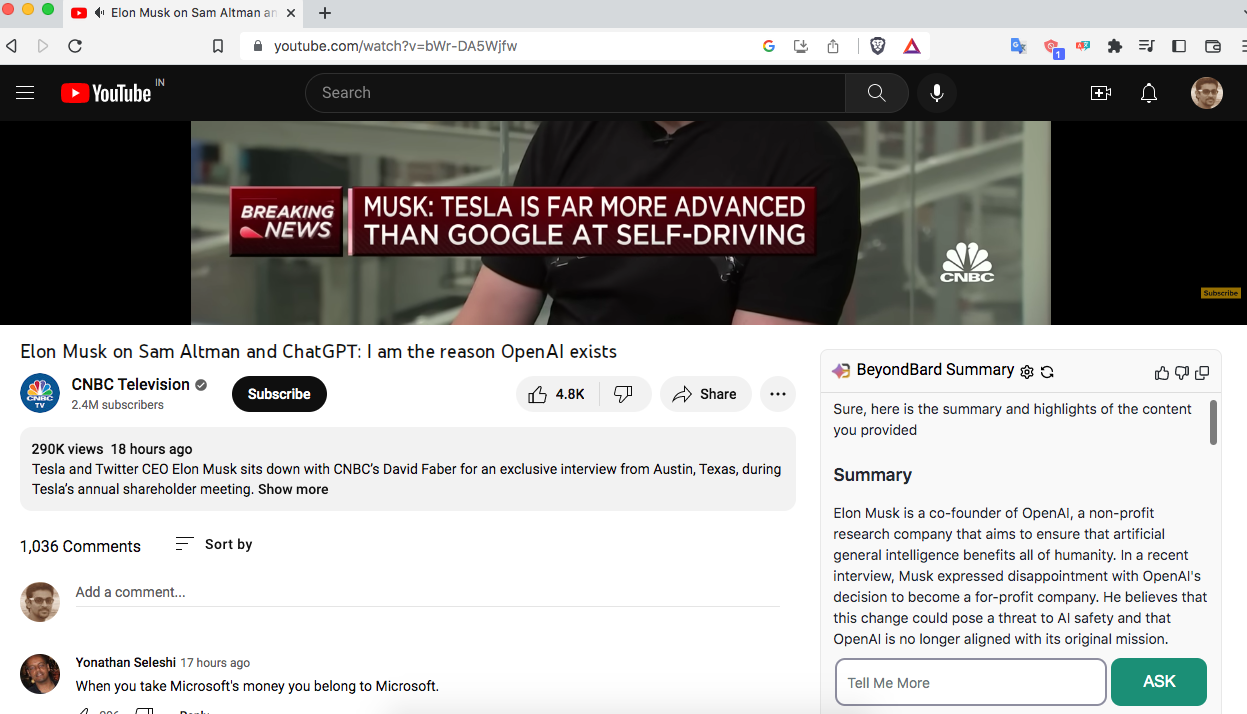
Task: Dislike the CNBC video
Action: tap(624, 394)
